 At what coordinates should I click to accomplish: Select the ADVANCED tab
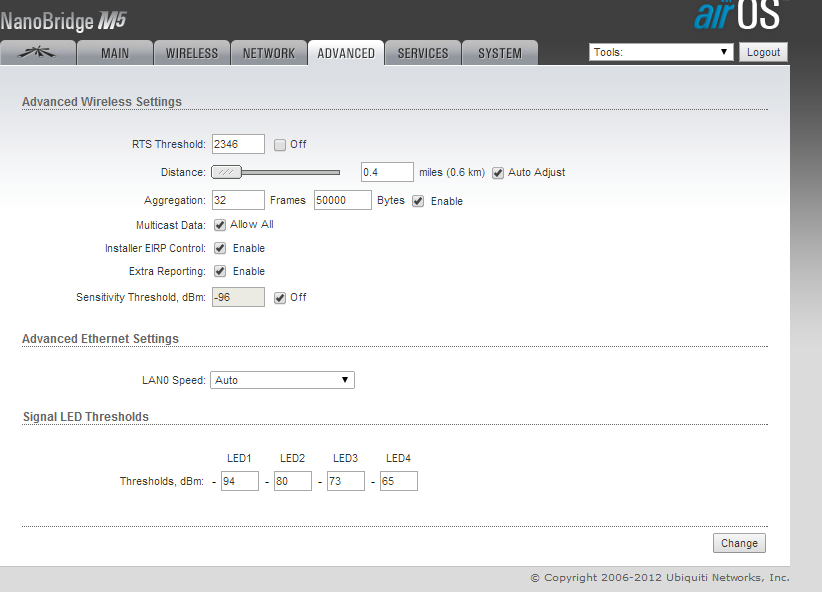(346, 53)
